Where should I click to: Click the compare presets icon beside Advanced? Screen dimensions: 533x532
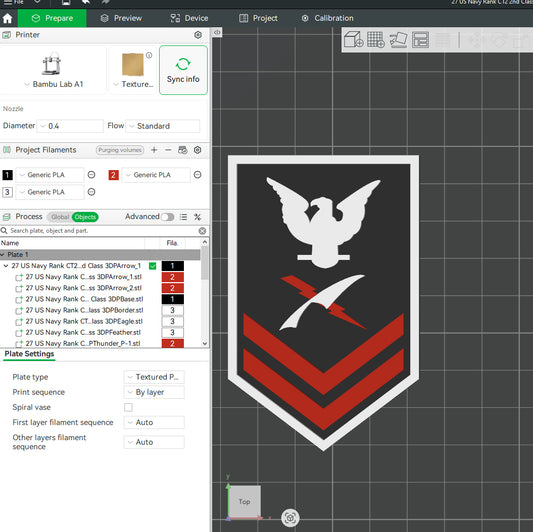pos(197,217)
